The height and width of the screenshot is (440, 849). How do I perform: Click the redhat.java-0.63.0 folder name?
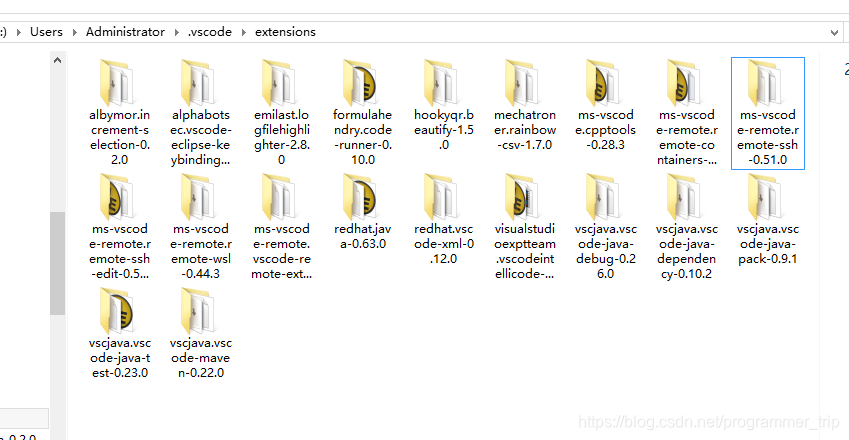click(x=362, y=237)
